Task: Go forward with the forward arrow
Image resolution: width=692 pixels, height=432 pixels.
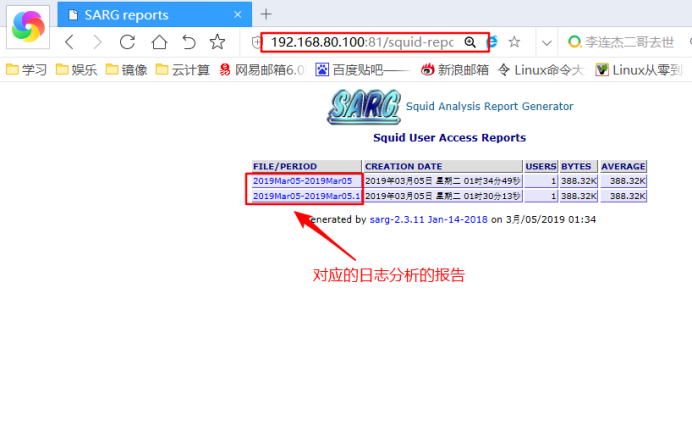Action: click(98, 42)
